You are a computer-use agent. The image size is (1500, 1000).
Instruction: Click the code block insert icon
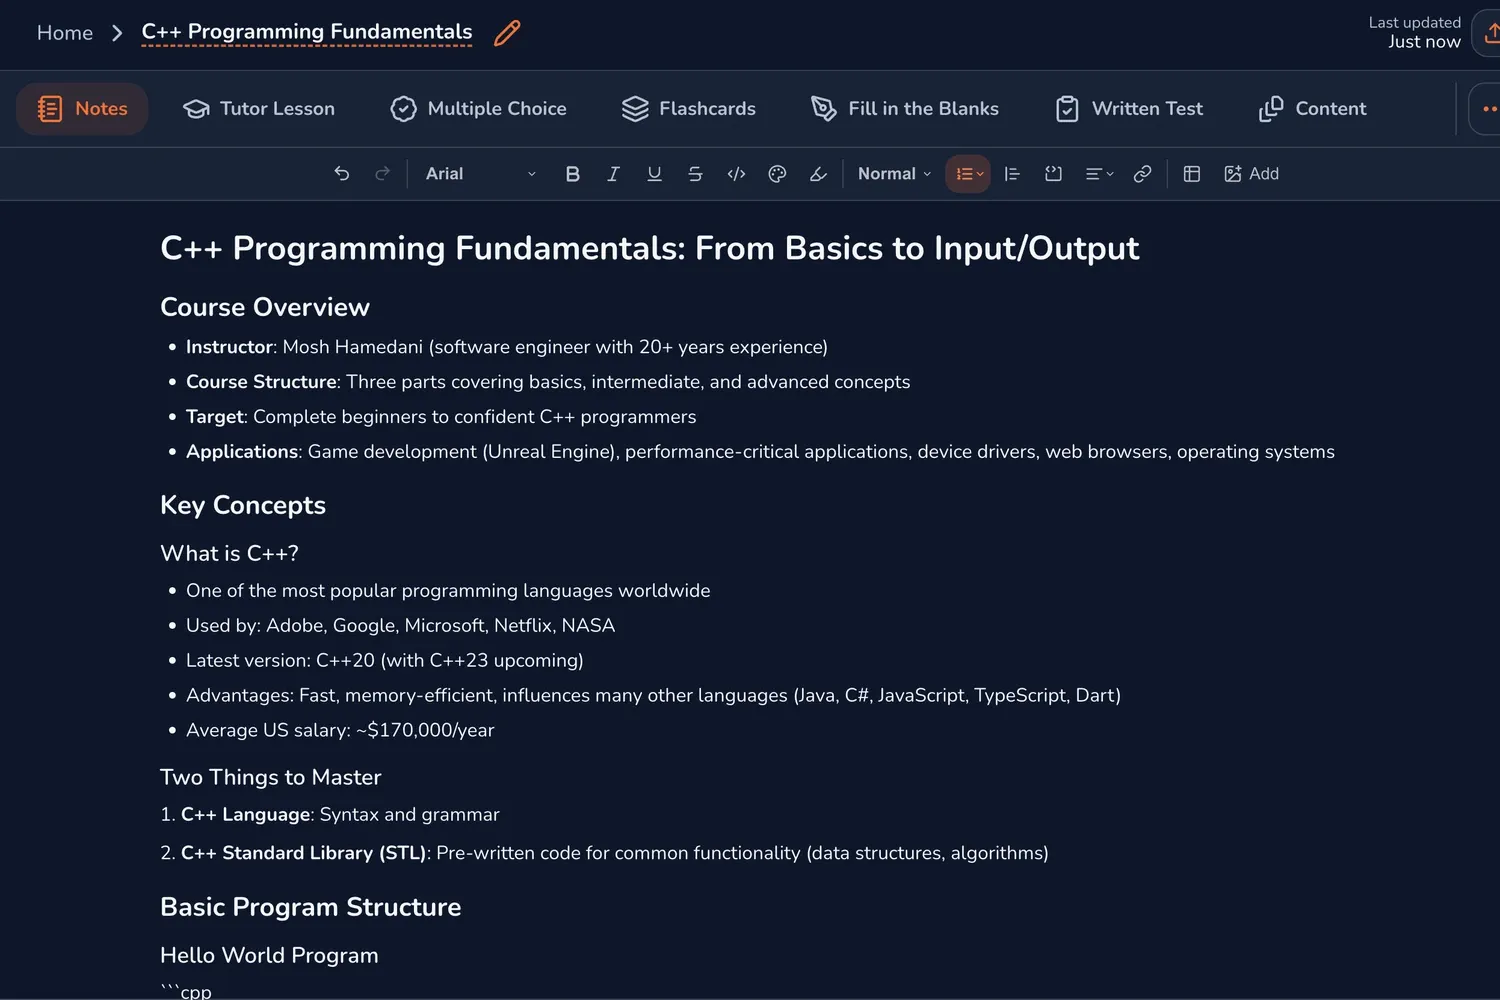pos(1053,174)
